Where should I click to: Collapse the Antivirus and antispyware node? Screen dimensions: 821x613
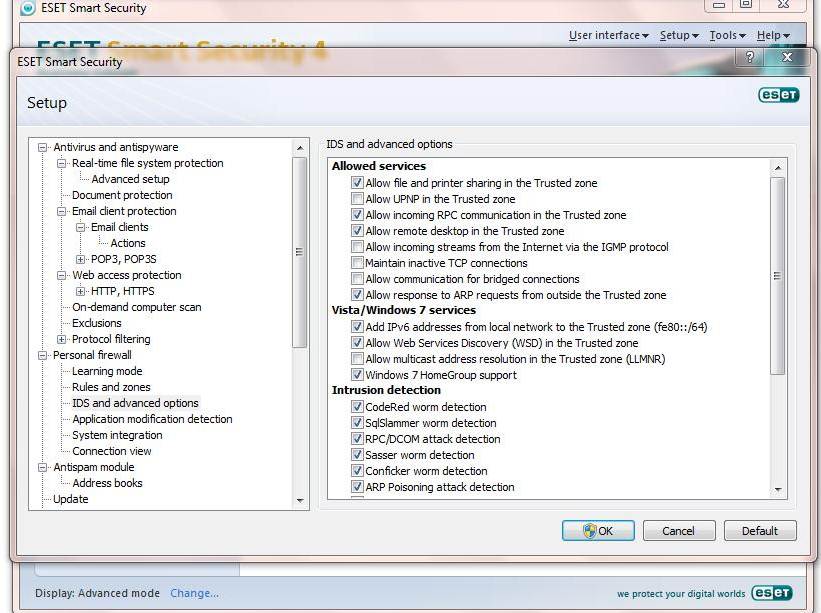42,148
